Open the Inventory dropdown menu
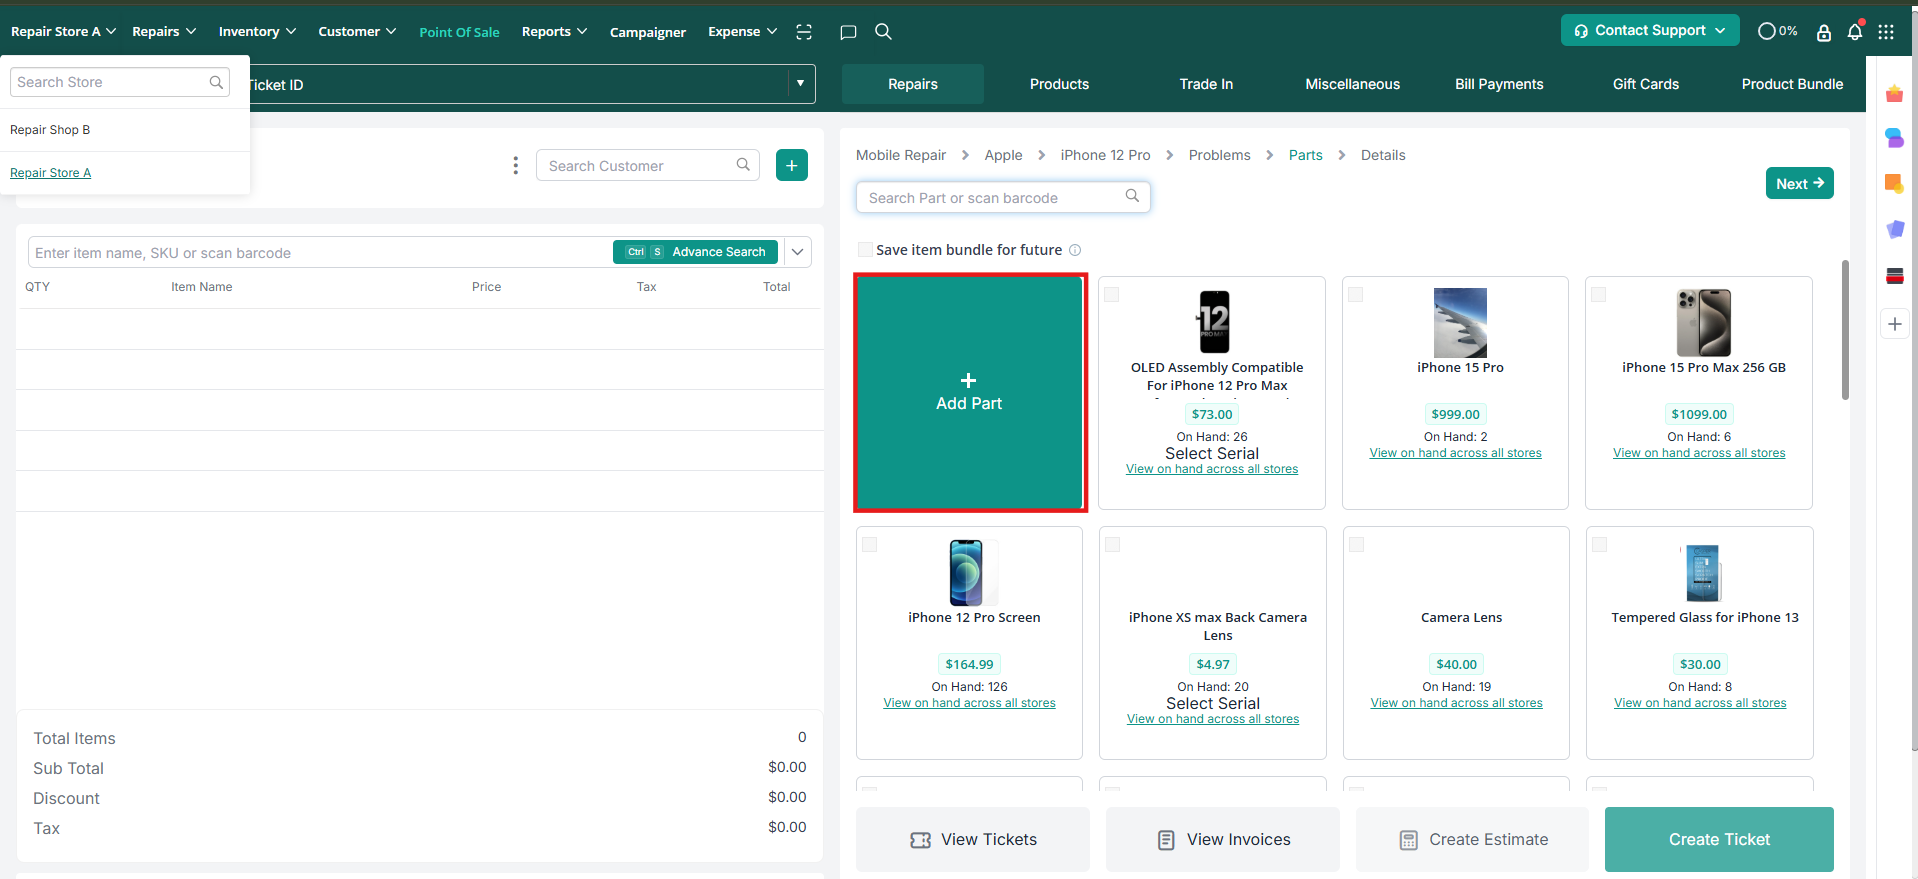 (257, 32)
